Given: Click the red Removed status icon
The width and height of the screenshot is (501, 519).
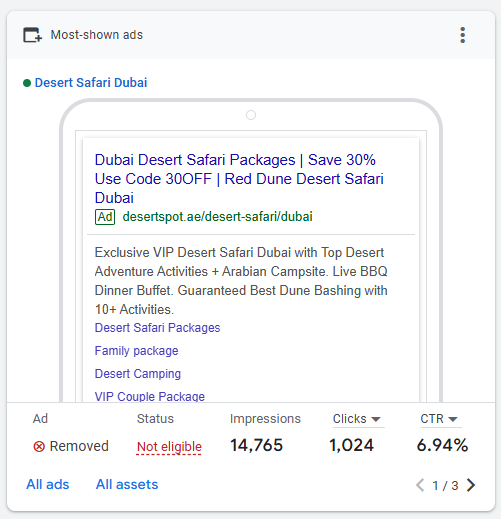Looking at the screenshot, I should pos(39,446).
